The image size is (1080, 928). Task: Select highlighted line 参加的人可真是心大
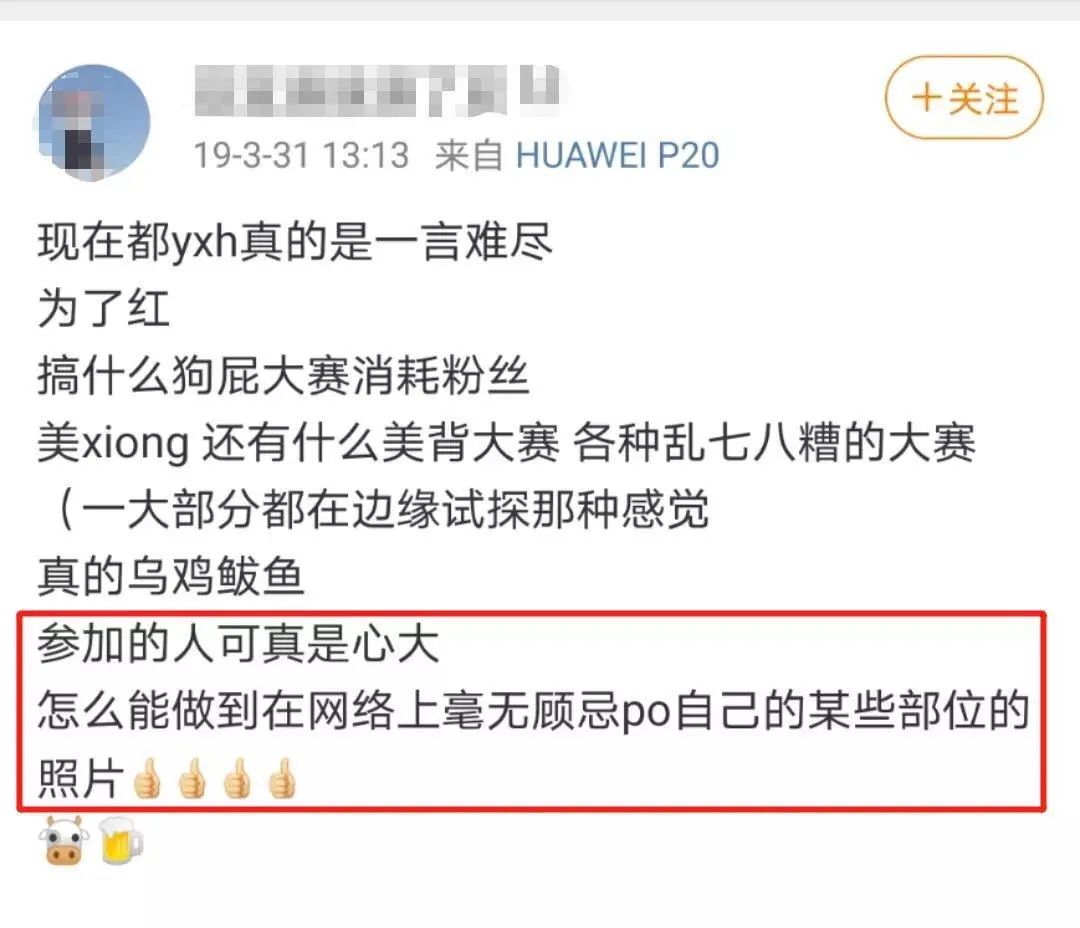[238, 643]
